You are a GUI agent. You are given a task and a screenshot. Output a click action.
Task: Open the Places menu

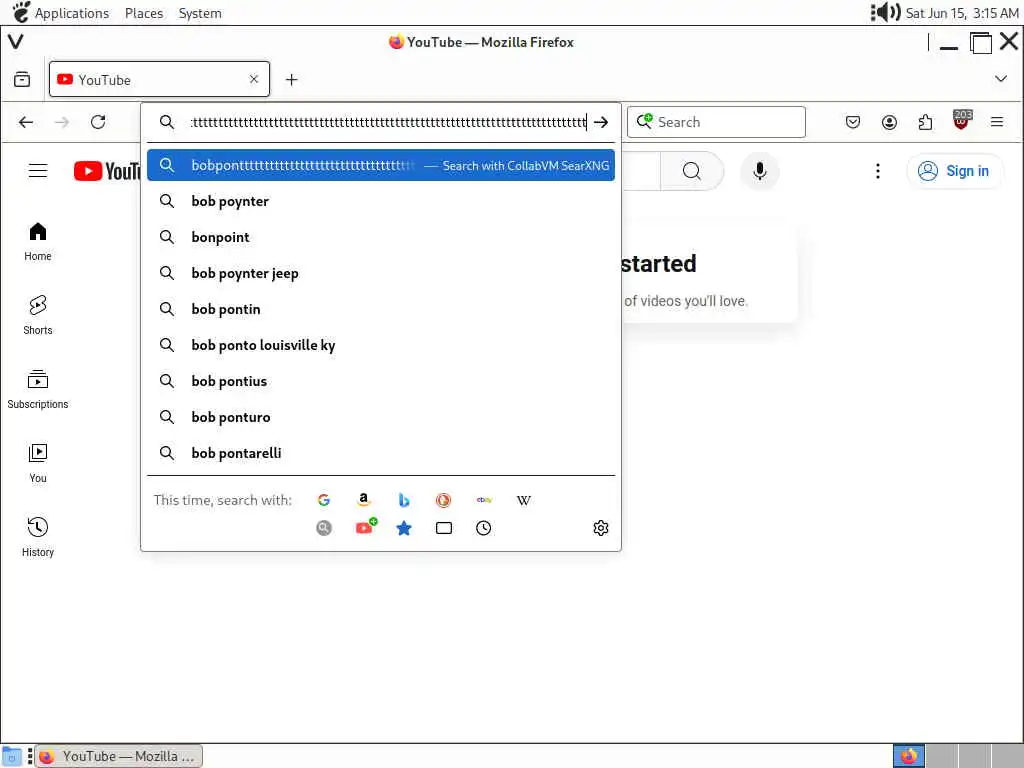pos(144,13)
